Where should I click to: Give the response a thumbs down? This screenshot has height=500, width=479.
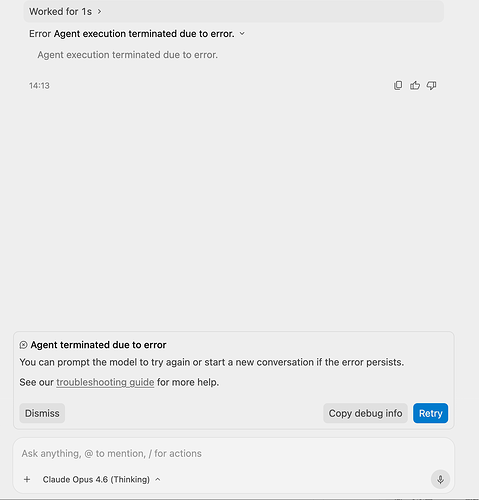coord(432,86)
